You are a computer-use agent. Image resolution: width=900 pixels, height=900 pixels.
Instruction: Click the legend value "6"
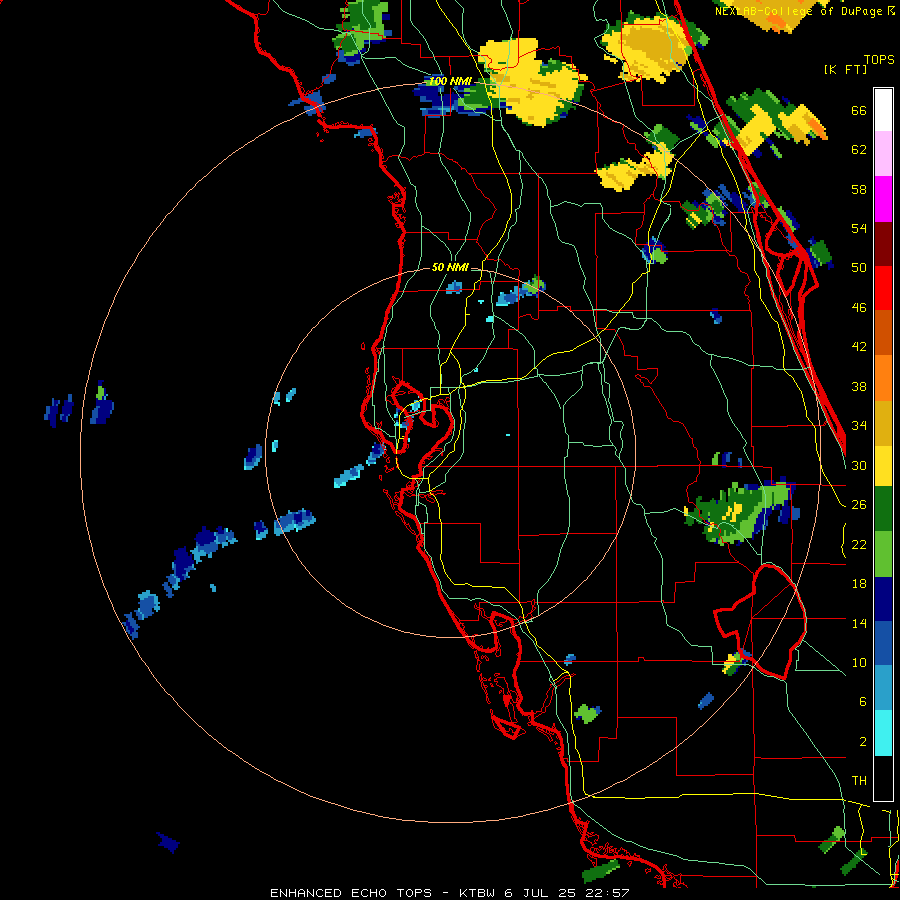[x=863, y=701]
